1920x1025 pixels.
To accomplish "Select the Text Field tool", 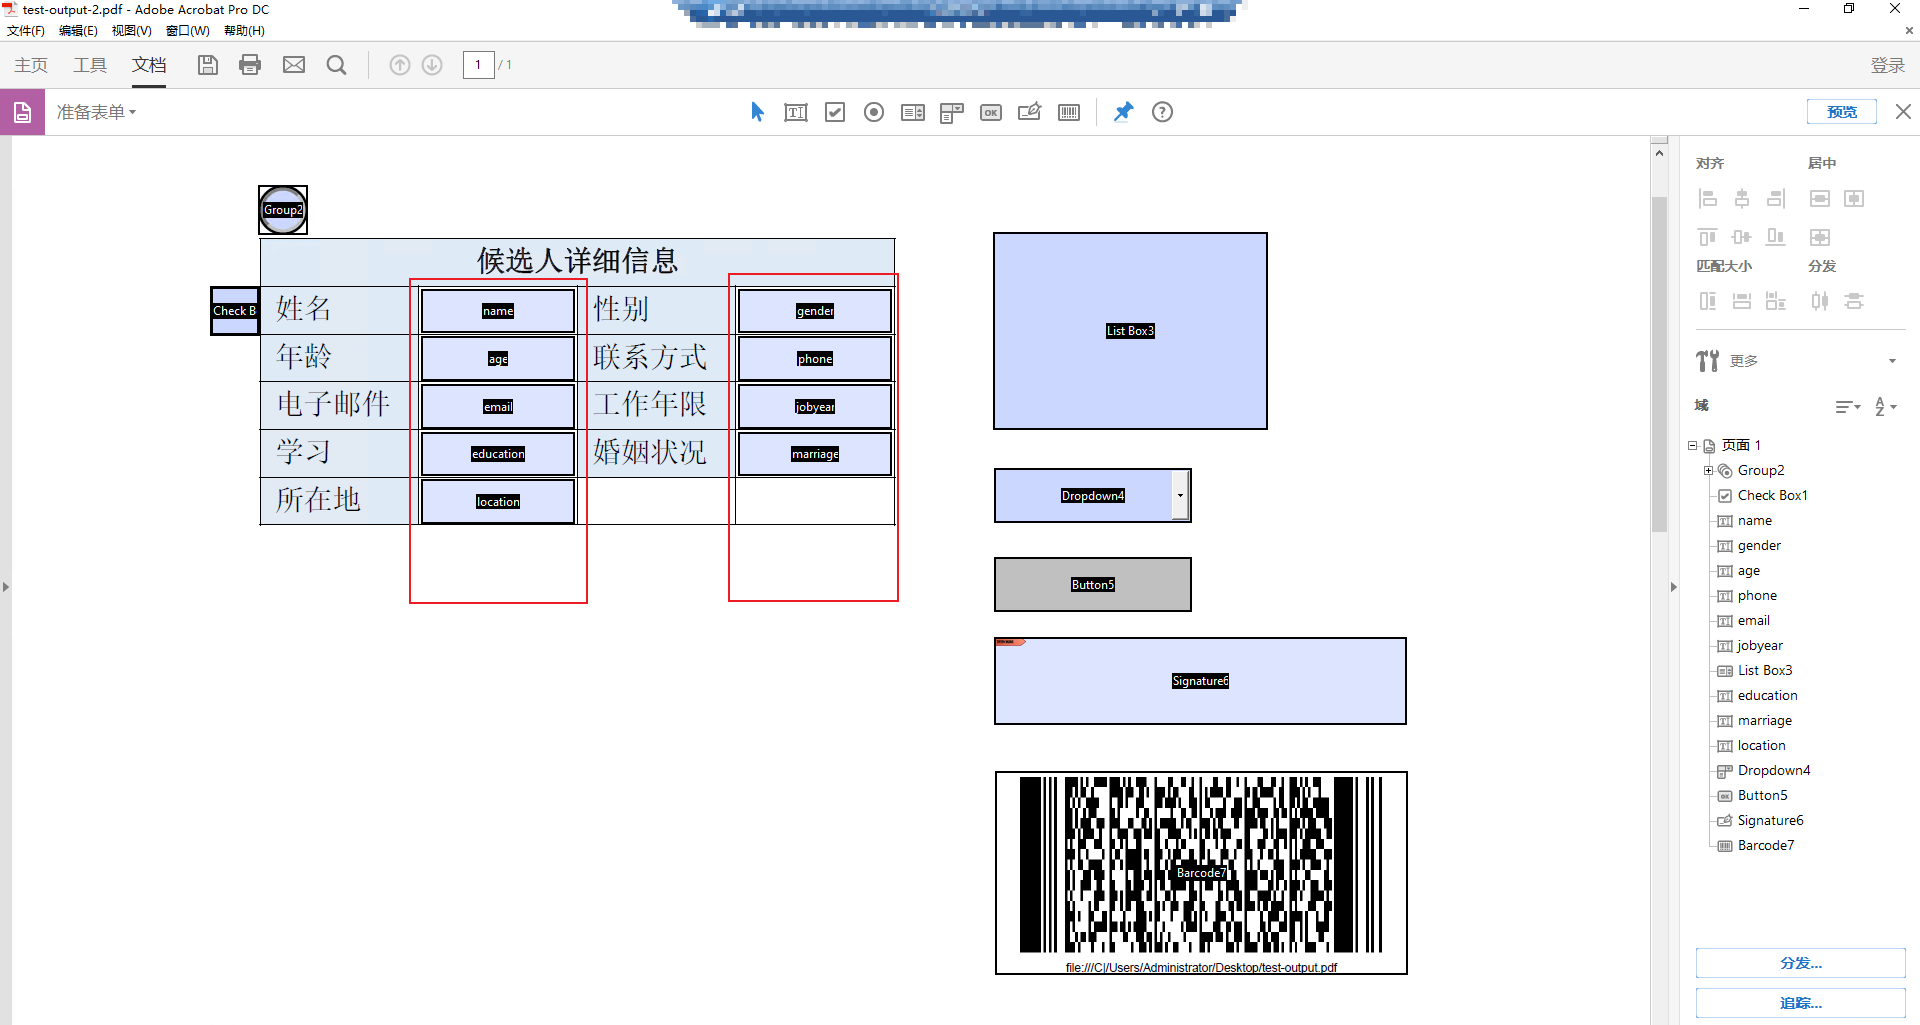I will [795, 112].
